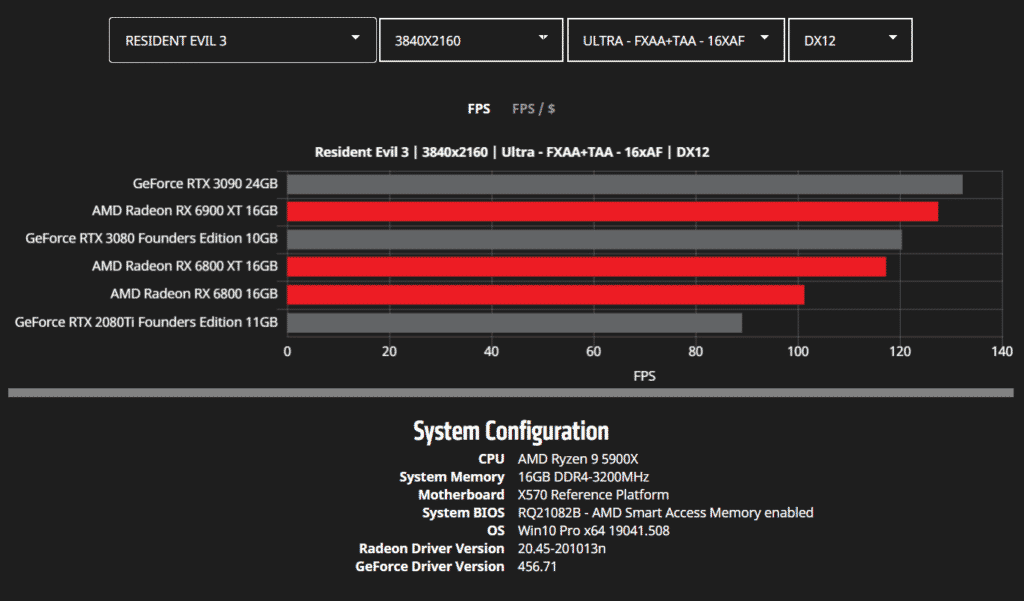Click the Radeon RX 6800 16GB bar
Screen dimensions: 1024x601
click(x=545, y=295)
